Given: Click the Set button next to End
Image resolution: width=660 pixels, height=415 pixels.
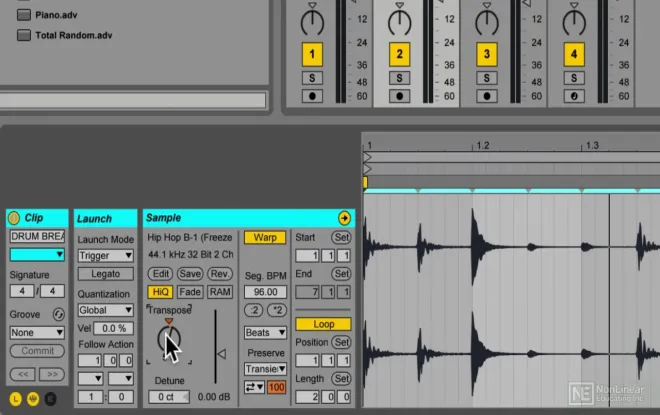Looking at the screenshot, I should coord(341,274).
